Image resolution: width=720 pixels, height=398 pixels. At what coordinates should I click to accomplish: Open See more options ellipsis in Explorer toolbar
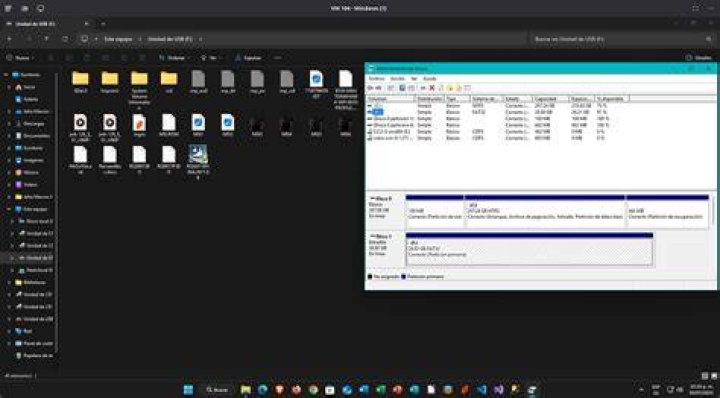coord(277,58)
